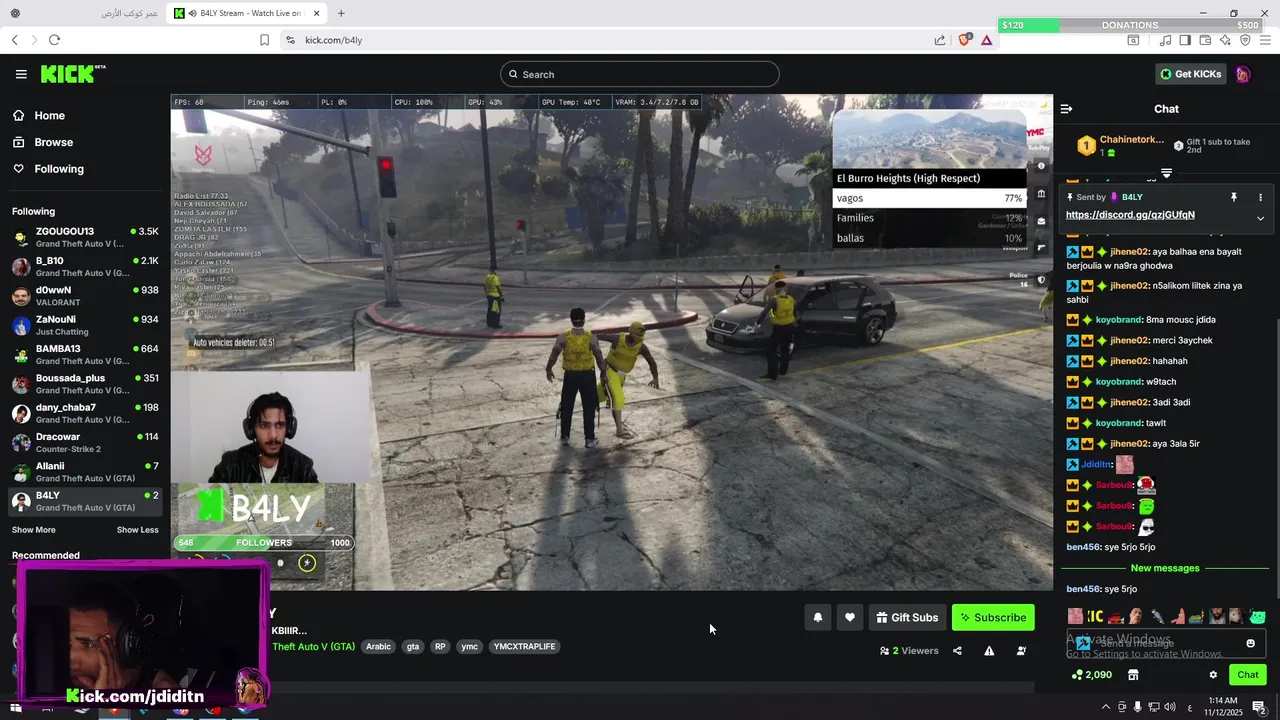Image resolution: width=1280 pixels, height=720 pixels.
Task: Click Chahinetork leaderboard entry
Action: click(1120, 146)
